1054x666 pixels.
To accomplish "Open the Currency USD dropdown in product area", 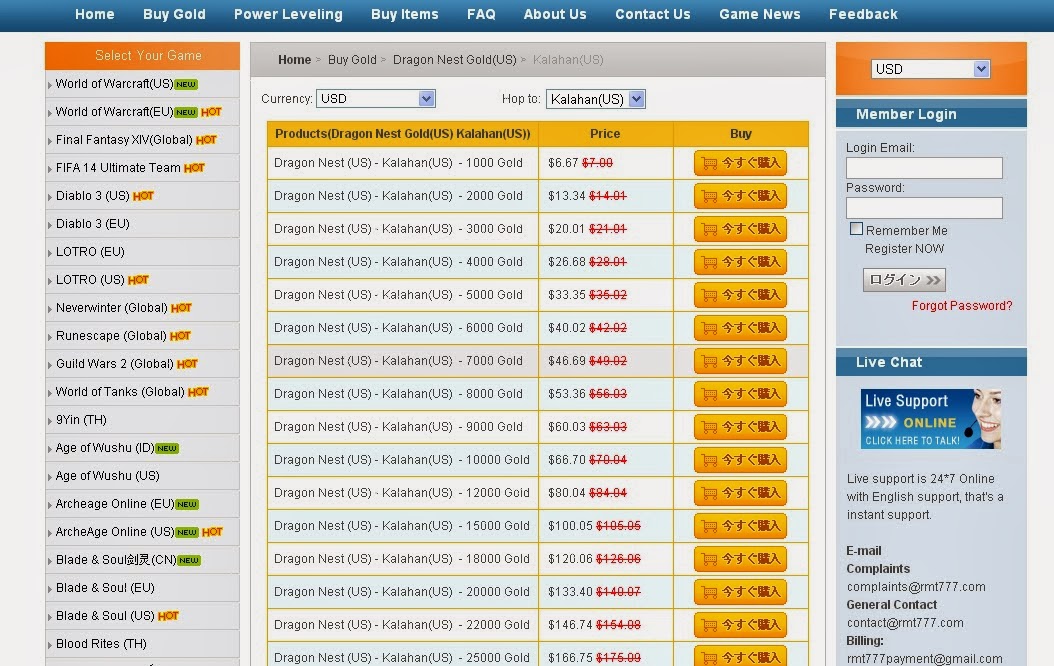I will click(x=376, y=99).
